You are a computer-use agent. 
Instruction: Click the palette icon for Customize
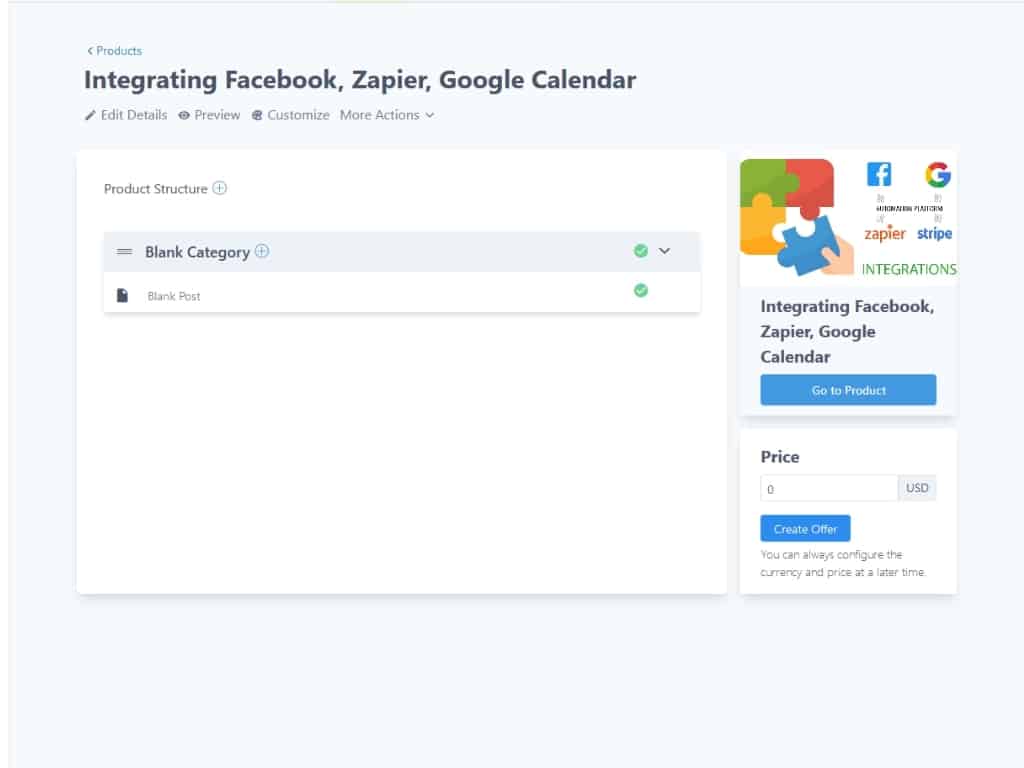pyautogui.click(x=257, y=116)
